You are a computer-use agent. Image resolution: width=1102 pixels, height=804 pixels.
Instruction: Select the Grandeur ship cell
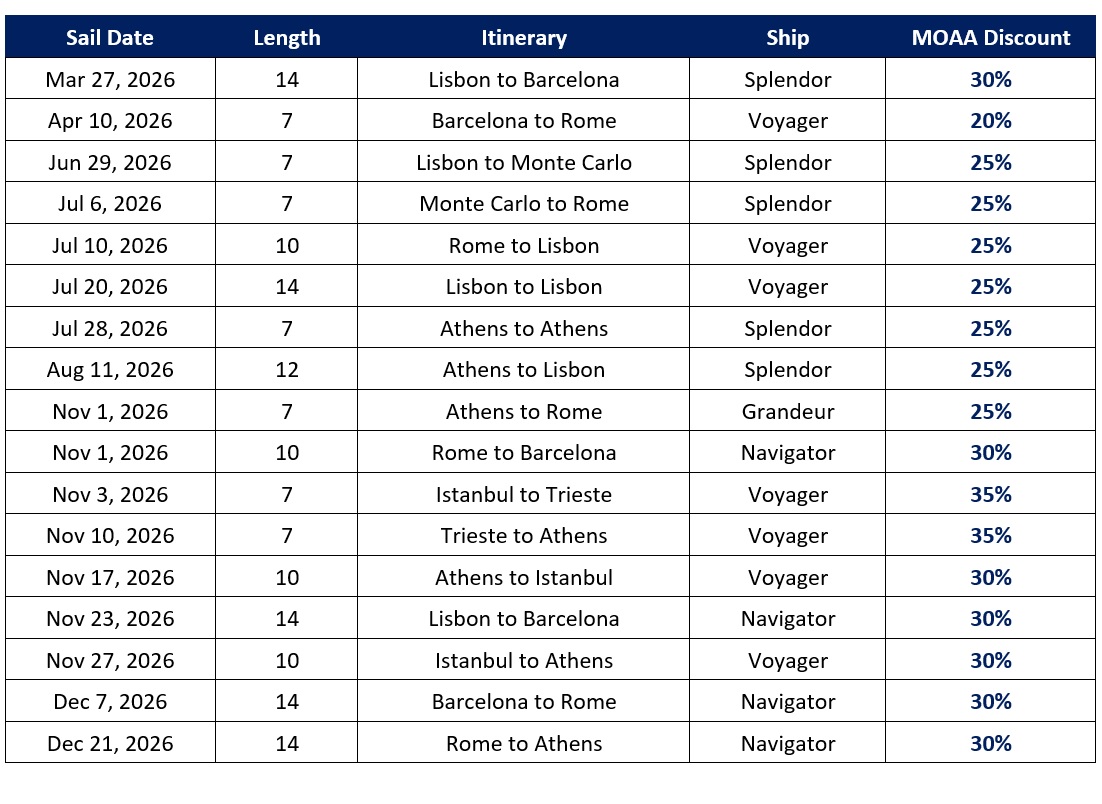(787, 412)
